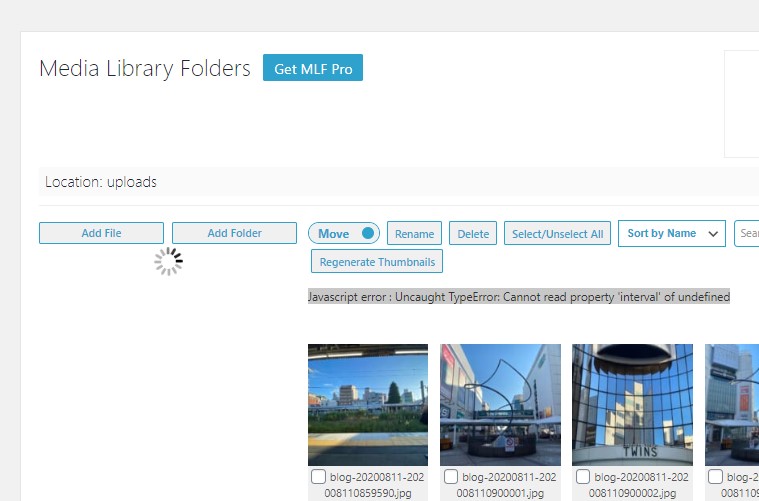Open the partially visible fourth photo thumbnail
This screenshot has width=759, height=501.
pos(732,405)
